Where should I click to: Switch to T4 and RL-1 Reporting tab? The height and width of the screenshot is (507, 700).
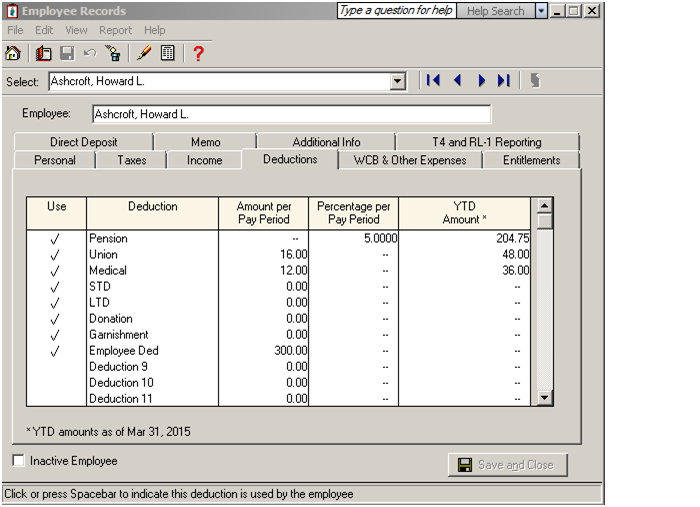click(x=487, y=142)
